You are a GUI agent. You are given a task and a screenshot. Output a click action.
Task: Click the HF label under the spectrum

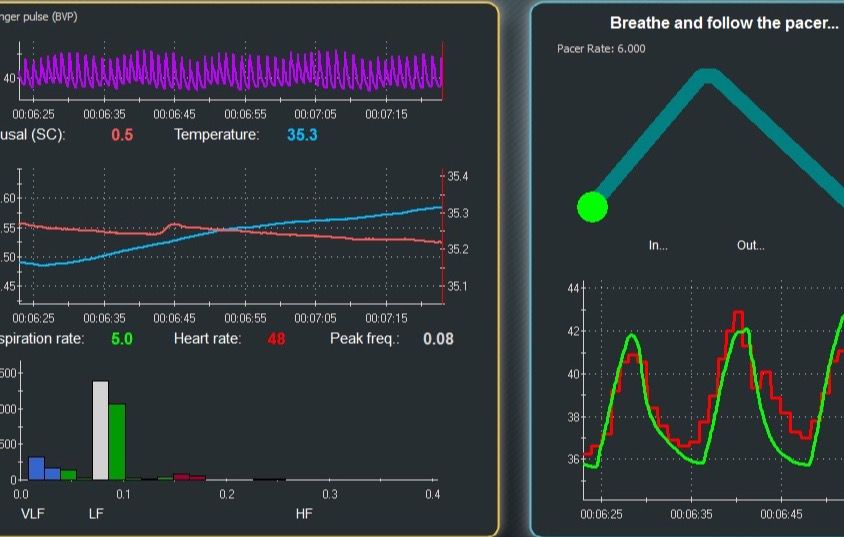(305, 513)
